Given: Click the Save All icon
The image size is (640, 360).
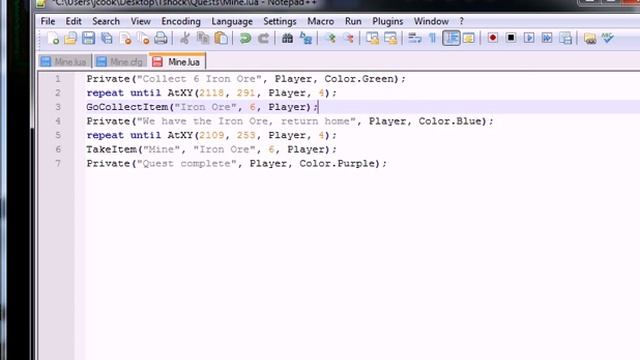Looking at the screenshot, I should click(107, 38).
